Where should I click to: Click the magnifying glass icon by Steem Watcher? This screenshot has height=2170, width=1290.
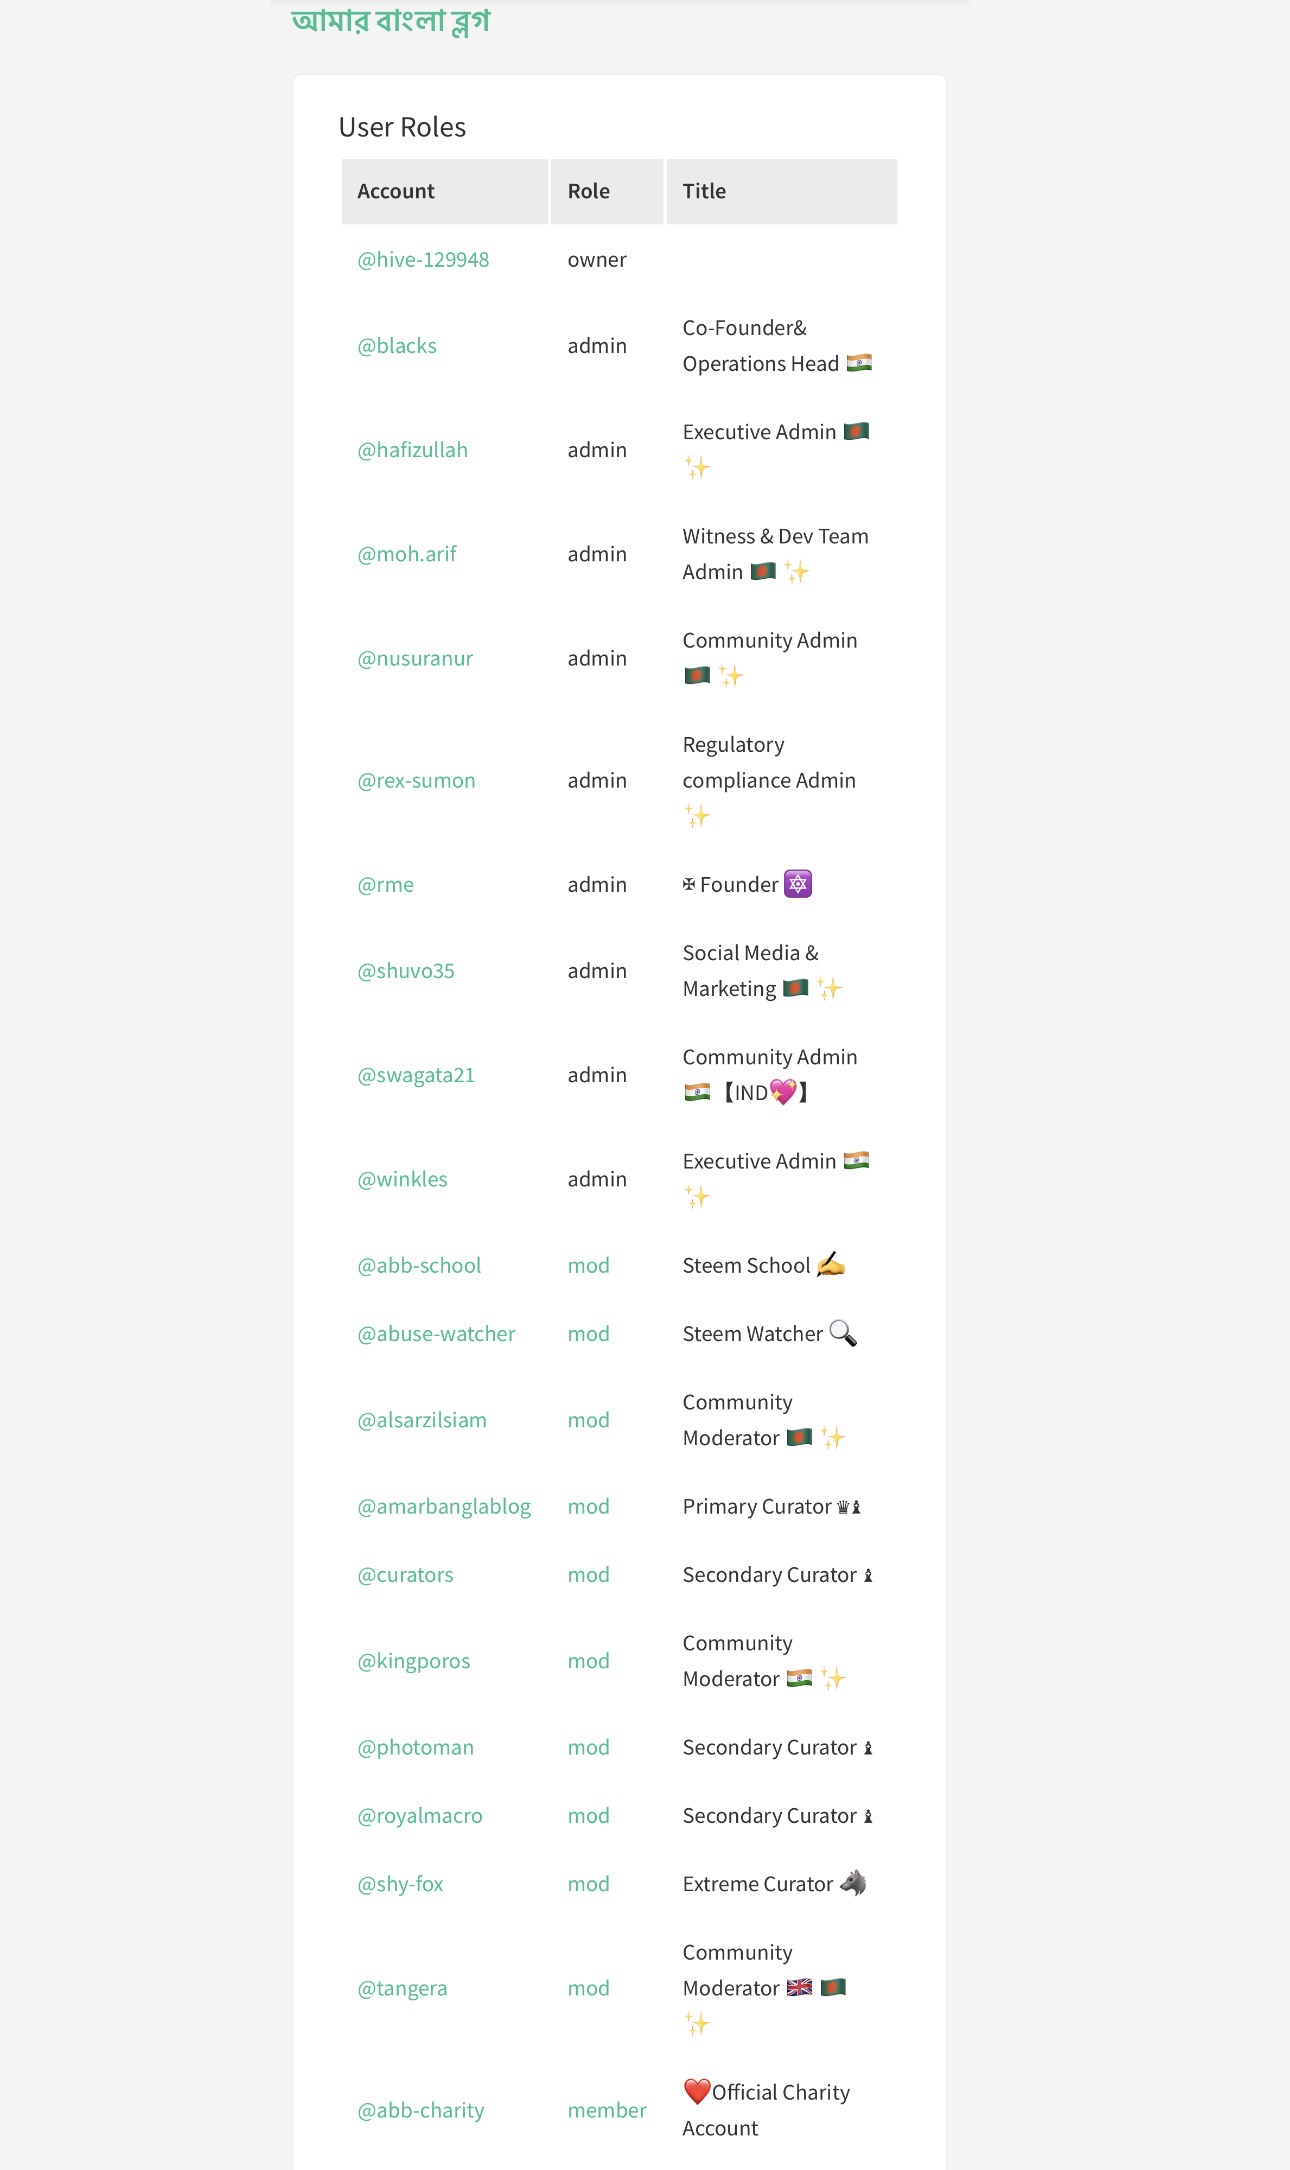tap(843, 1333)
